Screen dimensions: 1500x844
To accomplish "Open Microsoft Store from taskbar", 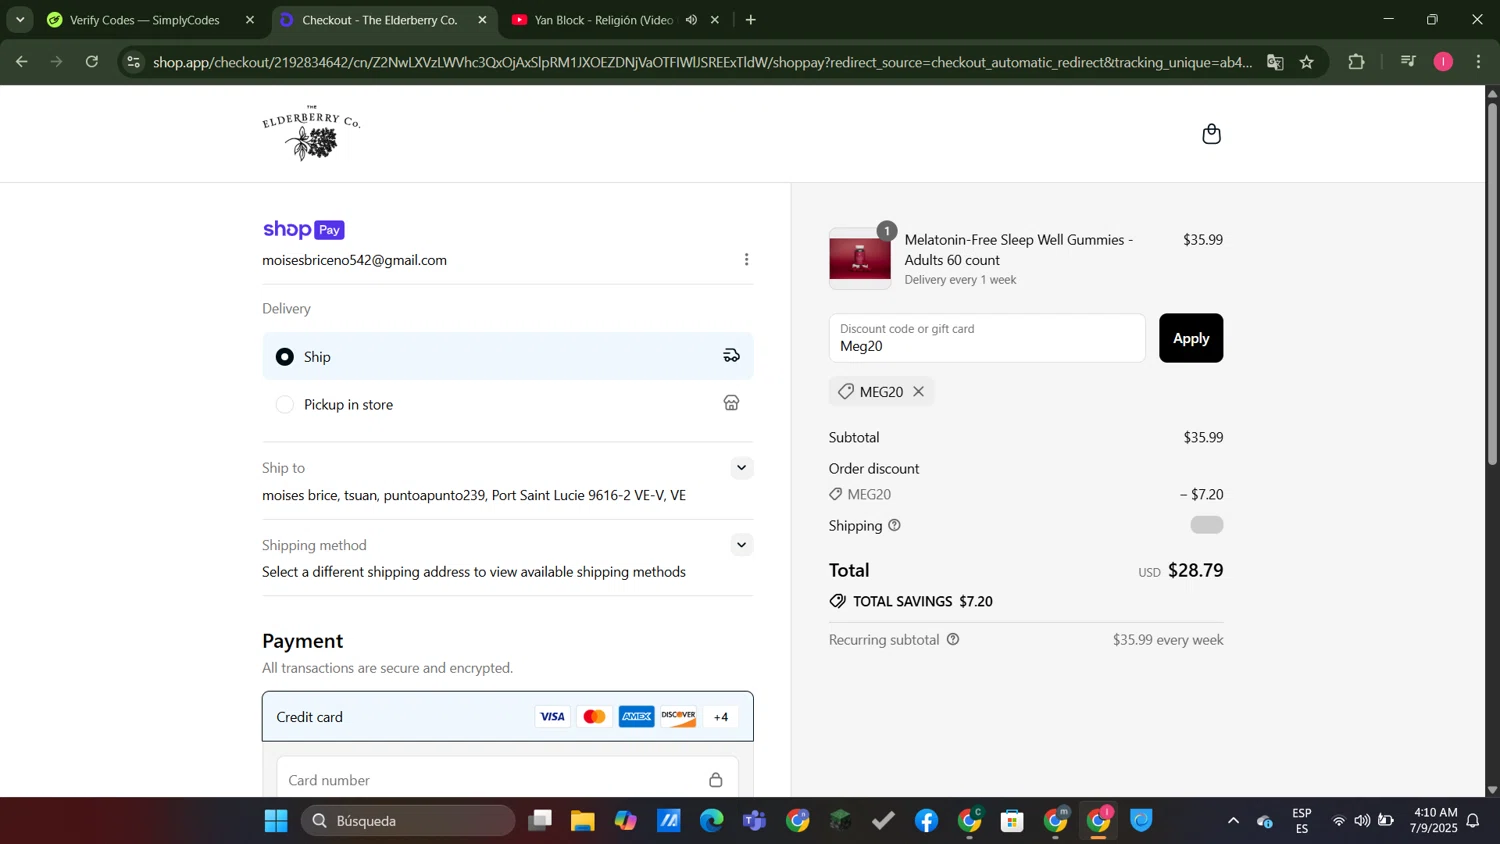I will click(1012, 821).
